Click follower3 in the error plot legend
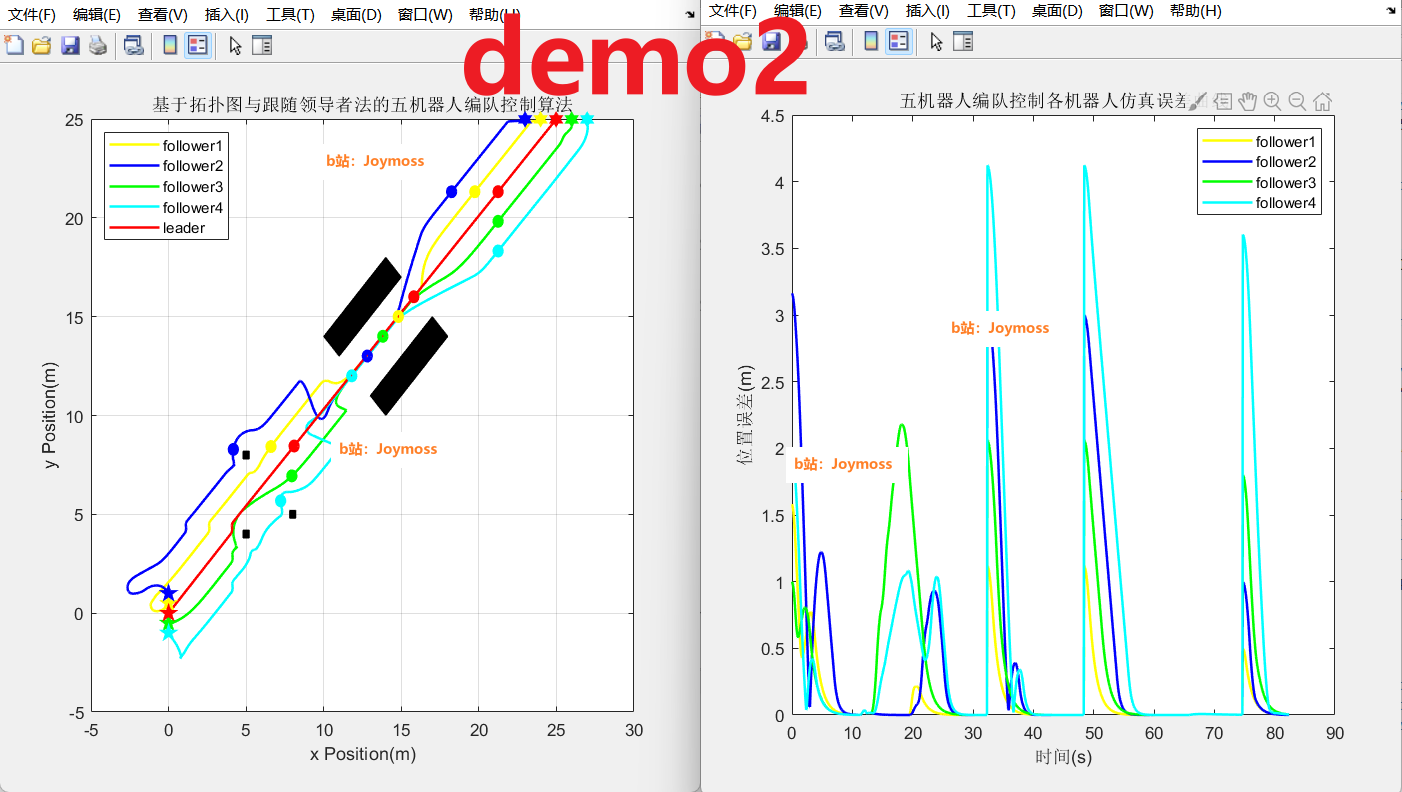The width and height of the screenshot is (1402, 792). click(1288, 183)
